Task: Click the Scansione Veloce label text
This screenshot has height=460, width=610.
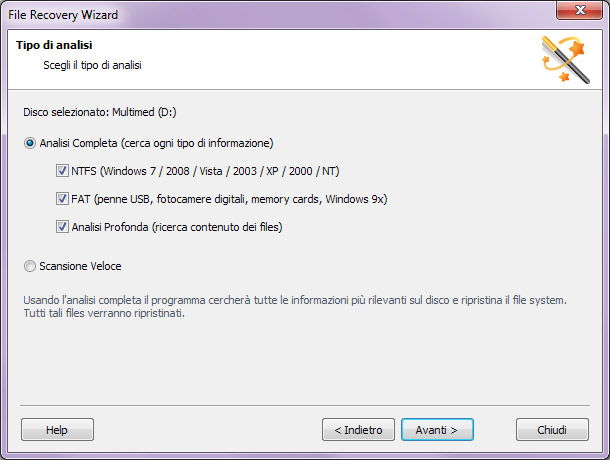Action: (x=80, y=266)
